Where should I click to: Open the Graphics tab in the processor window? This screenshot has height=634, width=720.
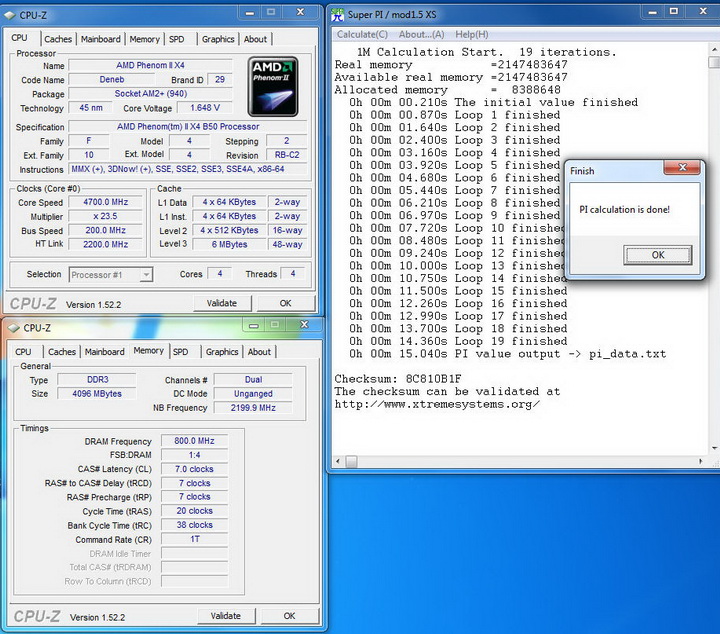click(x=218, y=39)
